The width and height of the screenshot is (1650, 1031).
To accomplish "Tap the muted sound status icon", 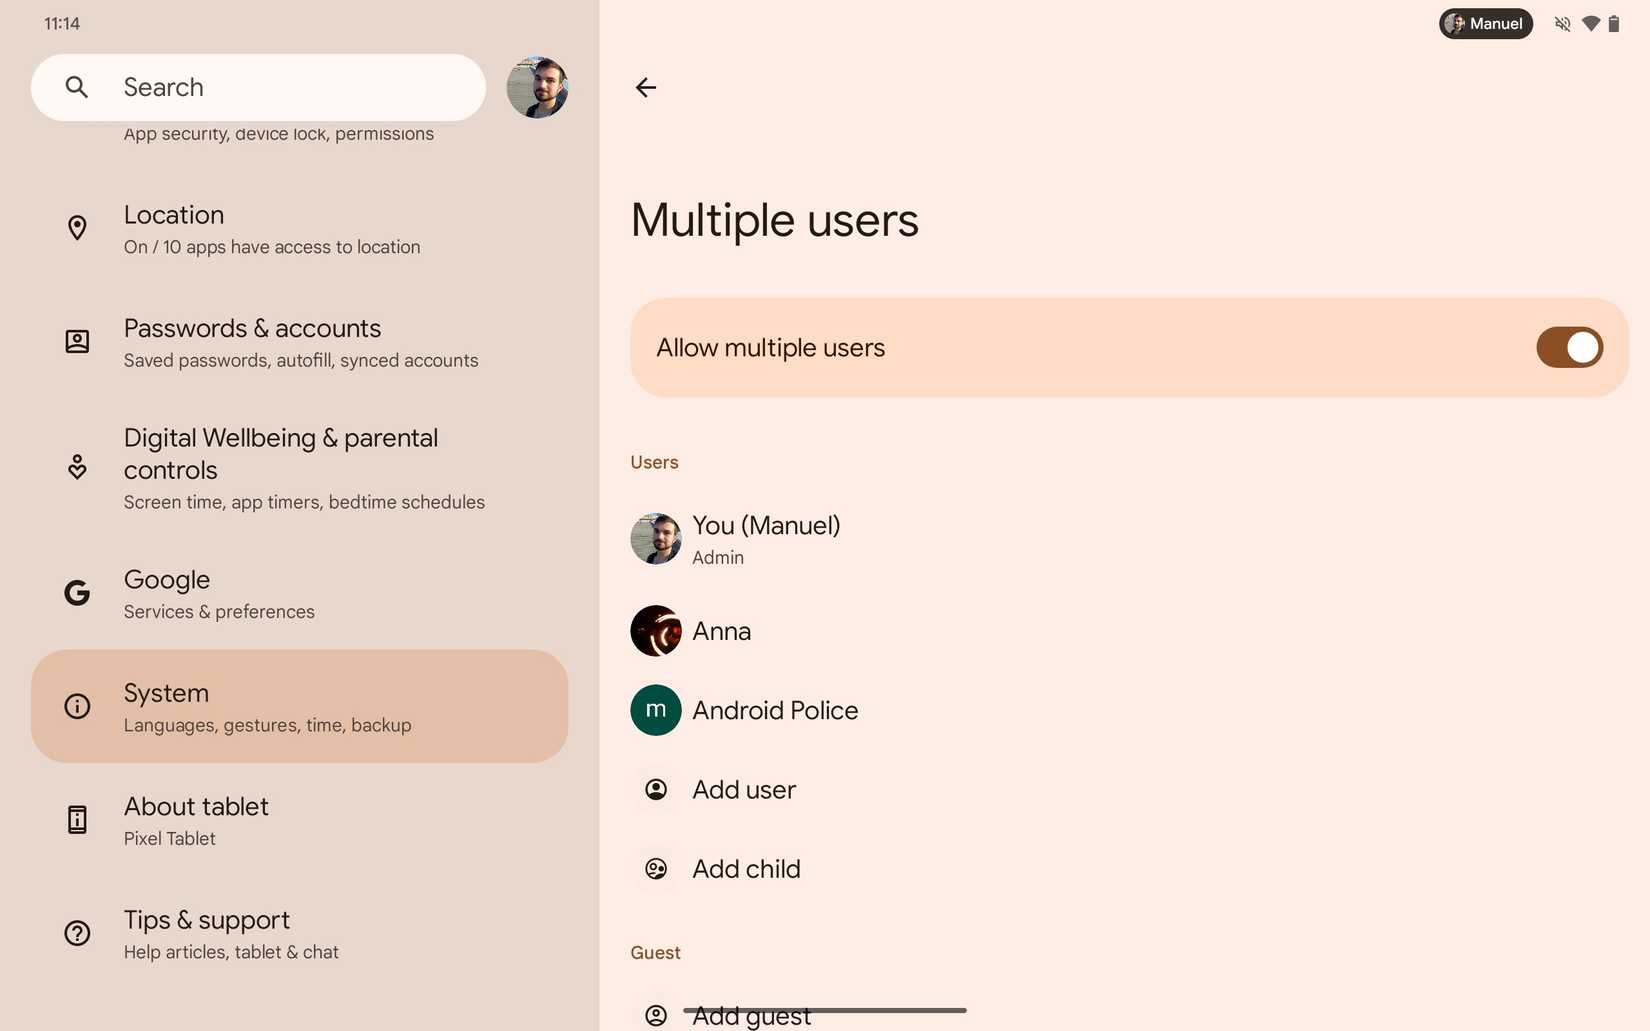I will [1562, 24].
